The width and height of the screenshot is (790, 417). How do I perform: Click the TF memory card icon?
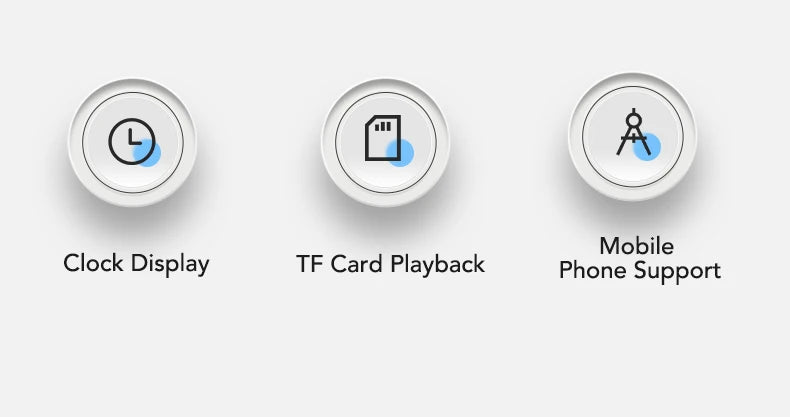point(383,138)
